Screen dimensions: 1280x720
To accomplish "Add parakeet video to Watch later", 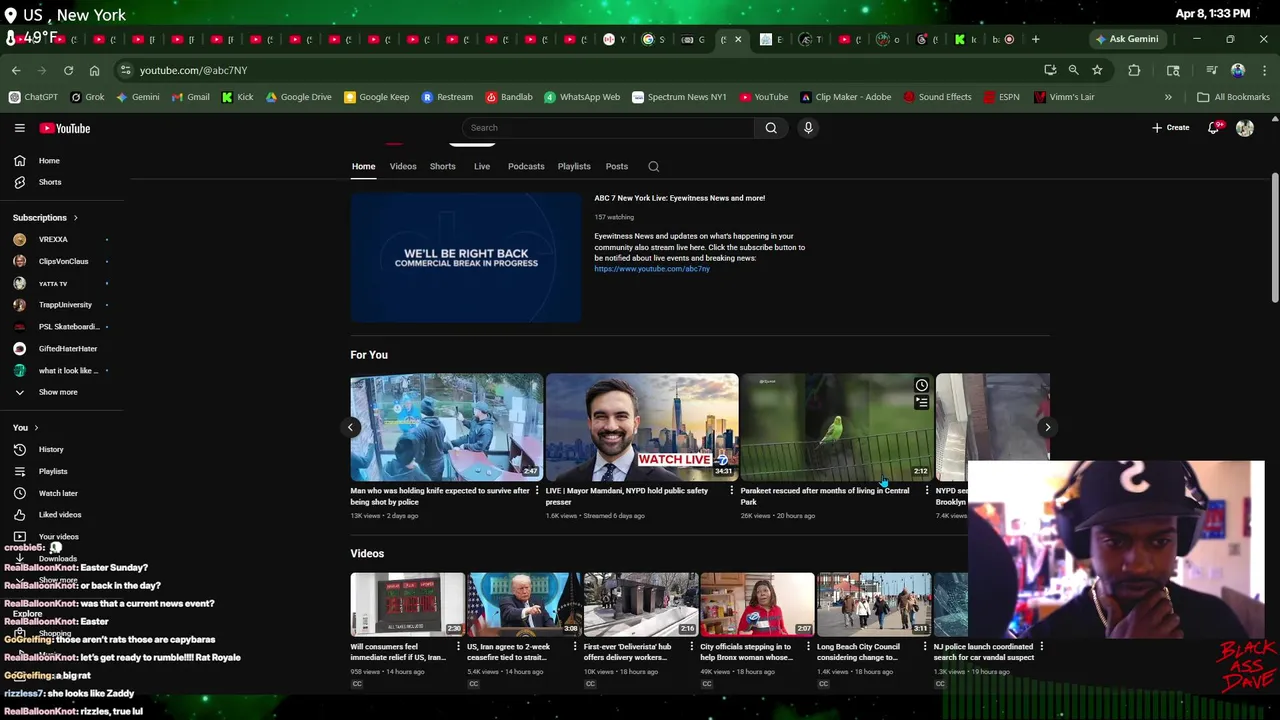I will pos(921,385).
